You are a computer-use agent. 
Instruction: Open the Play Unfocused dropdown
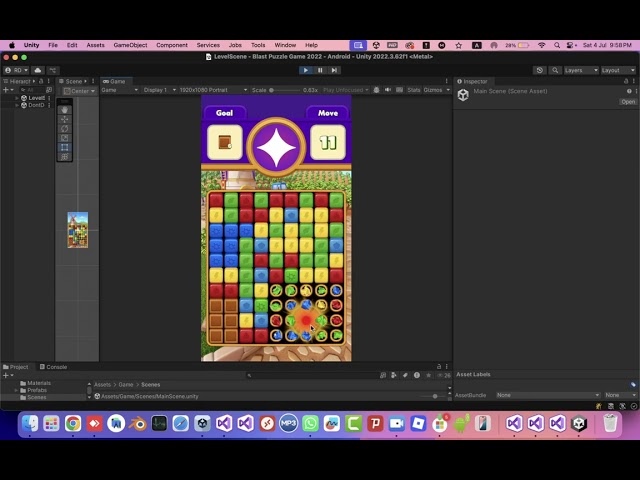(346, 90)
